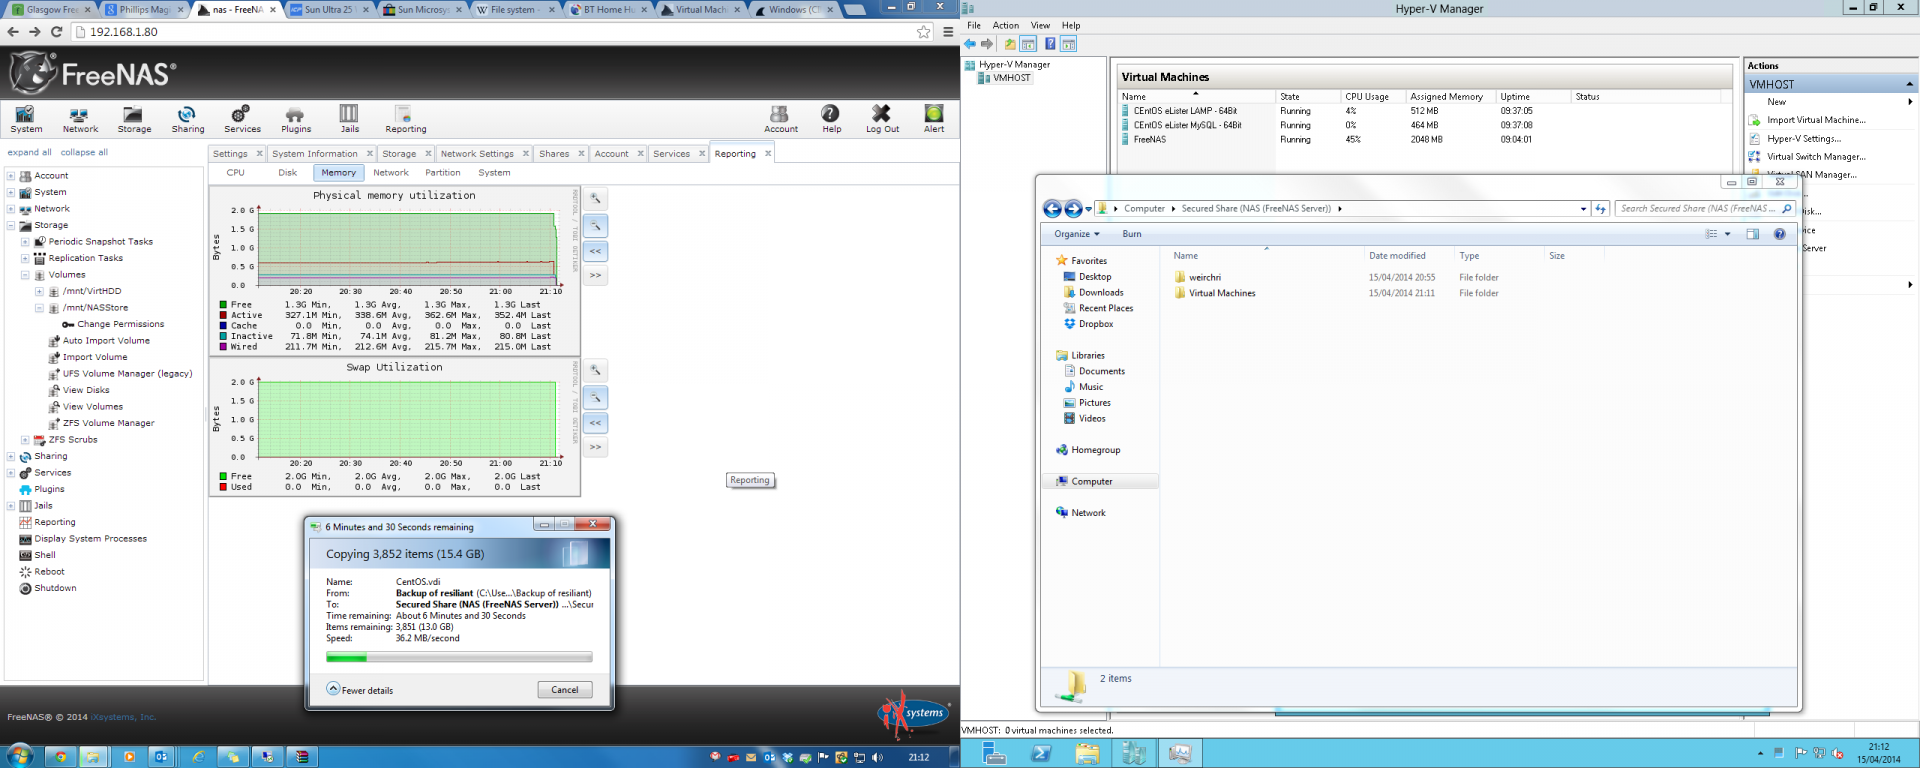Expand the ZFS Scrubs tree node
The width and height of the screenshot is (1920, 768).
point(25,440)
